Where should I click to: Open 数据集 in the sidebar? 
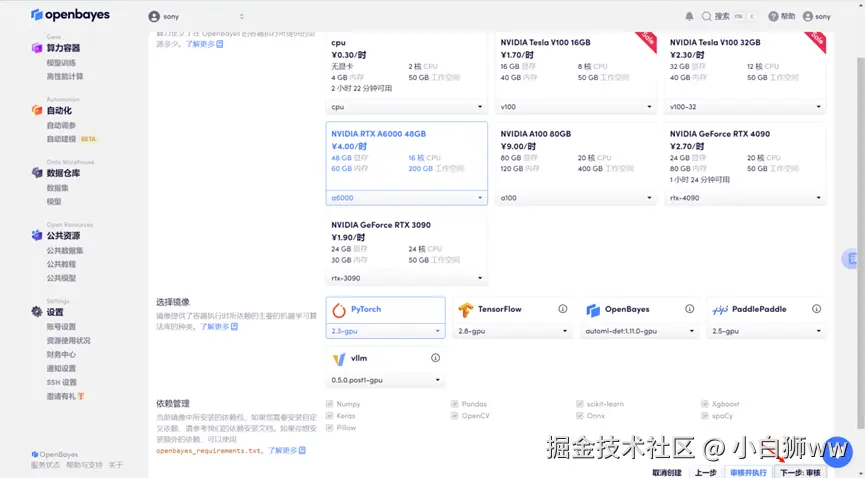(x=57, y=188)
